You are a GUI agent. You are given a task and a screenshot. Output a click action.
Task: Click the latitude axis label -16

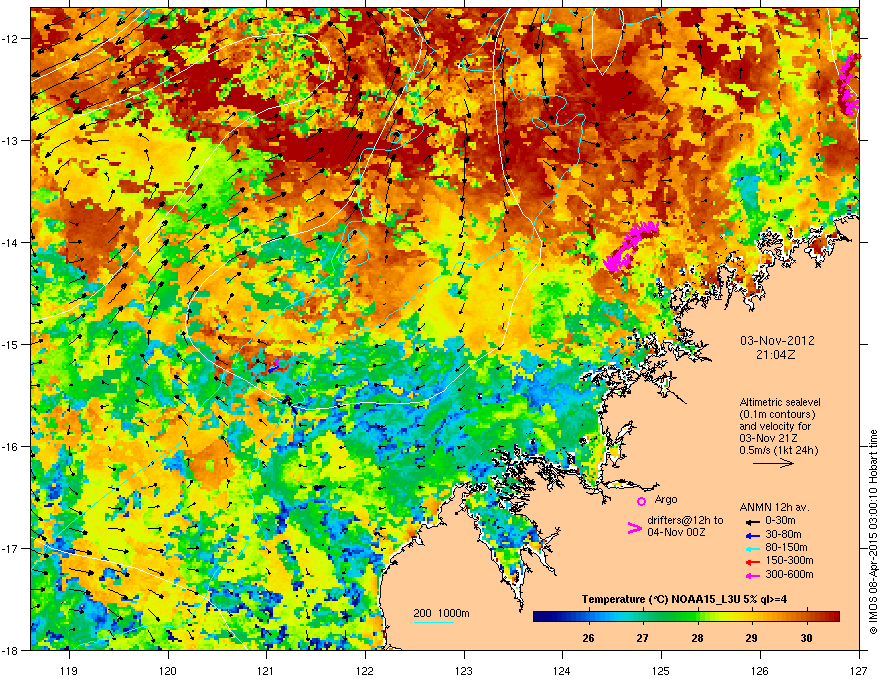(x=11, y=446)
